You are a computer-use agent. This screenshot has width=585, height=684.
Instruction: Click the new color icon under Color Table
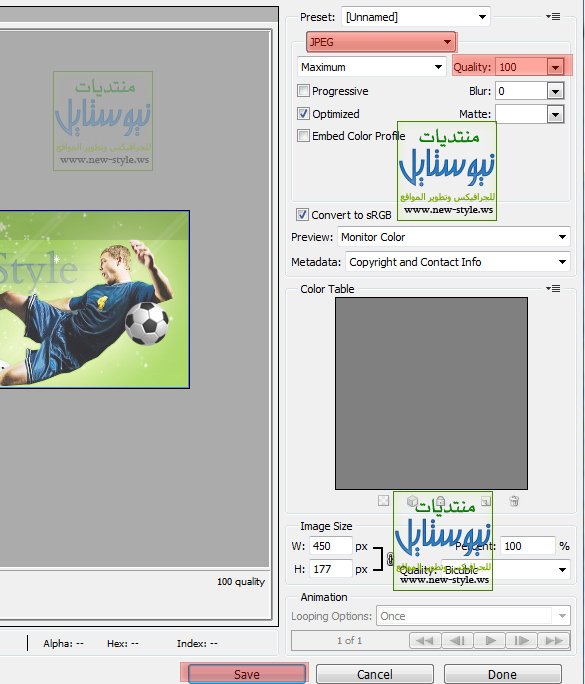click(x=486, y=501)
